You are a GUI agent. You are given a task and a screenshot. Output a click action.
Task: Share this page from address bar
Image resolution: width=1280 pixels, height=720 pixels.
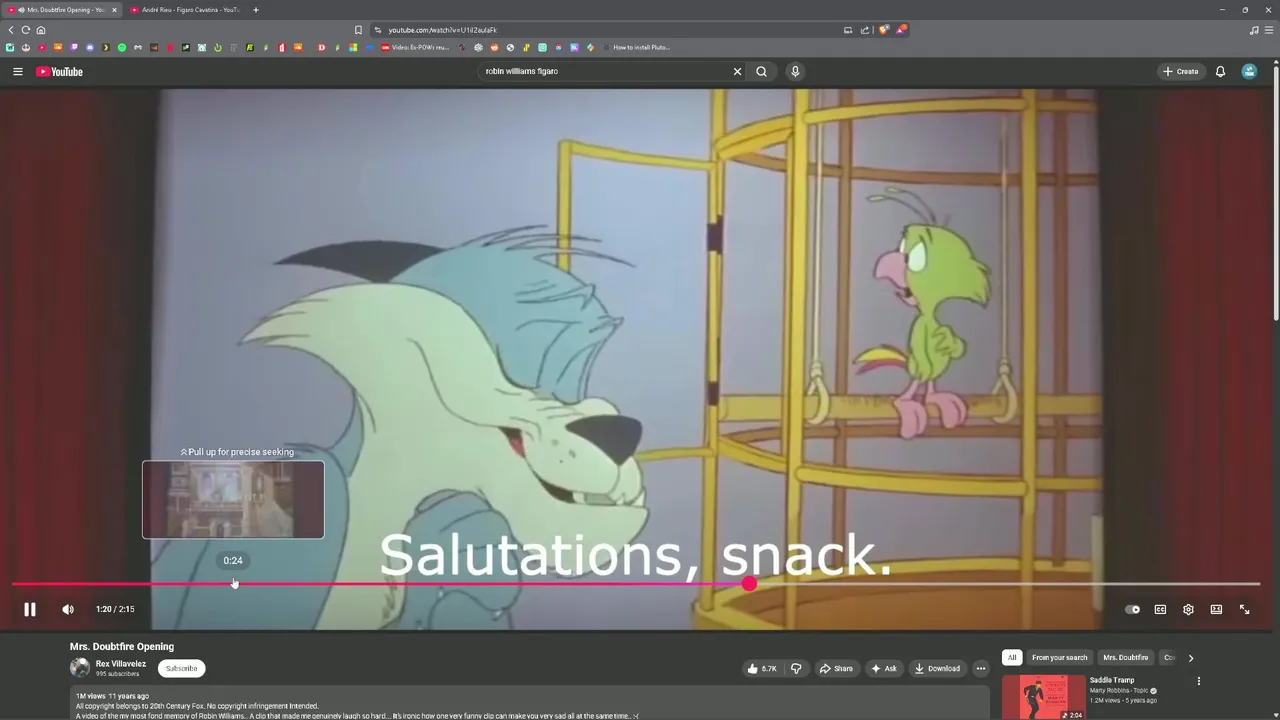[864, 30]
